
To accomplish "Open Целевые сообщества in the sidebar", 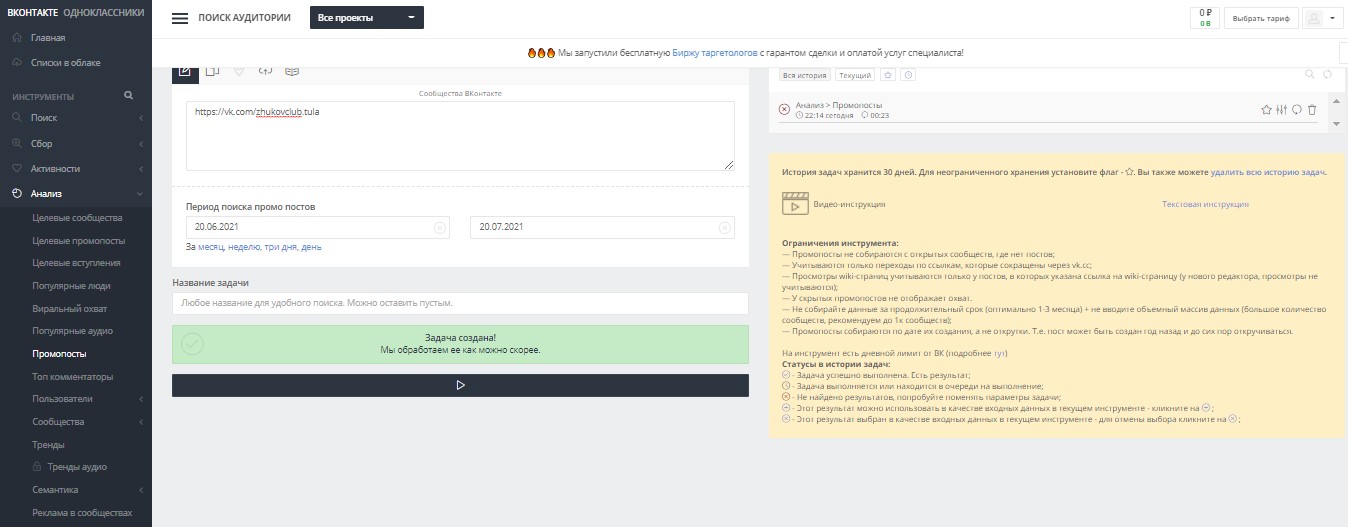I will (77, 217).
